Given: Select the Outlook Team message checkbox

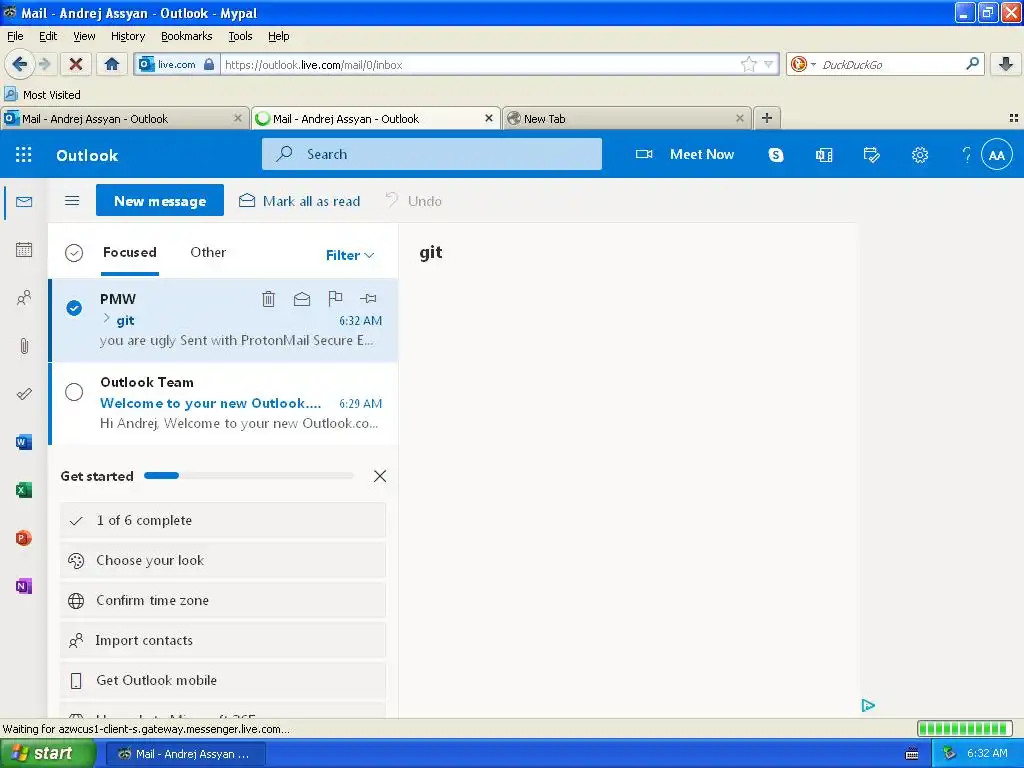Looking at the screenshot, I should pyautogui.click(x=74, y=392).
